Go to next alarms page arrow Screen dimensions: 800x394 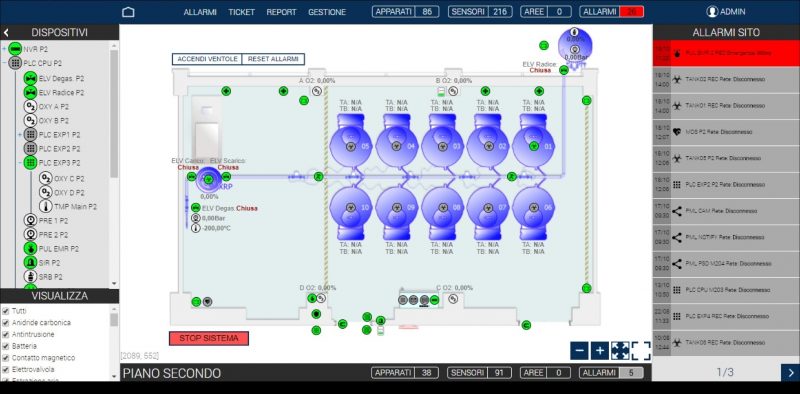point(790,373)
